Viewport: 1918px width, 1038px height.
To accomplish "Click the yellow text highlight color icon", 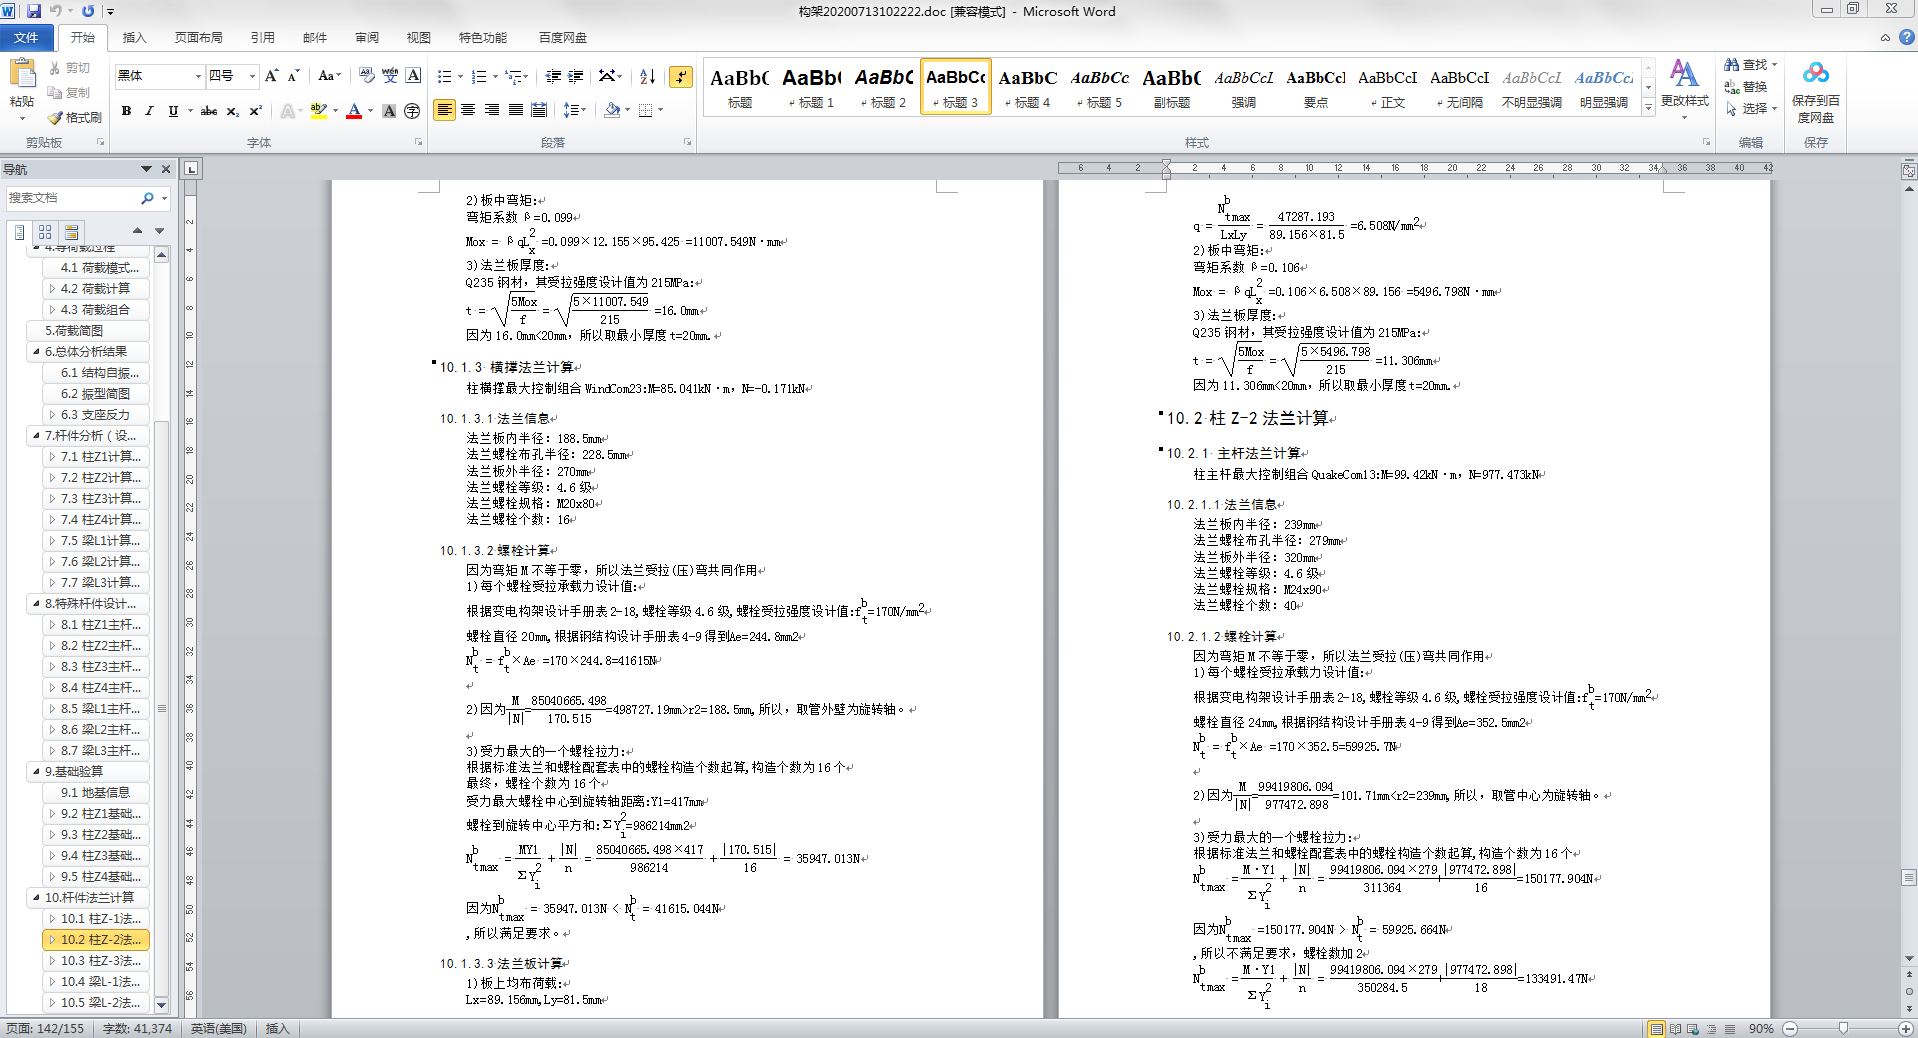I will click(x=318, y=111).
